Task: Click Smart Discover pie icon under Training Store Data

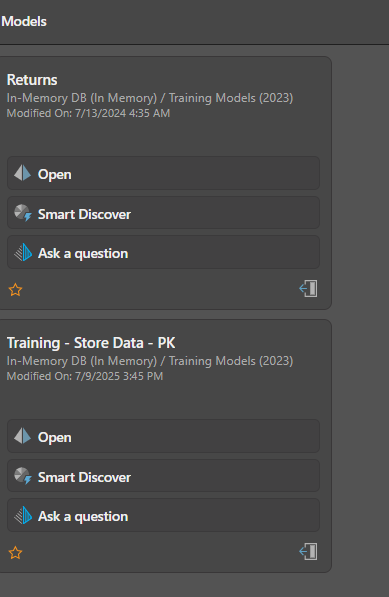Action: [x=22, y=476]
